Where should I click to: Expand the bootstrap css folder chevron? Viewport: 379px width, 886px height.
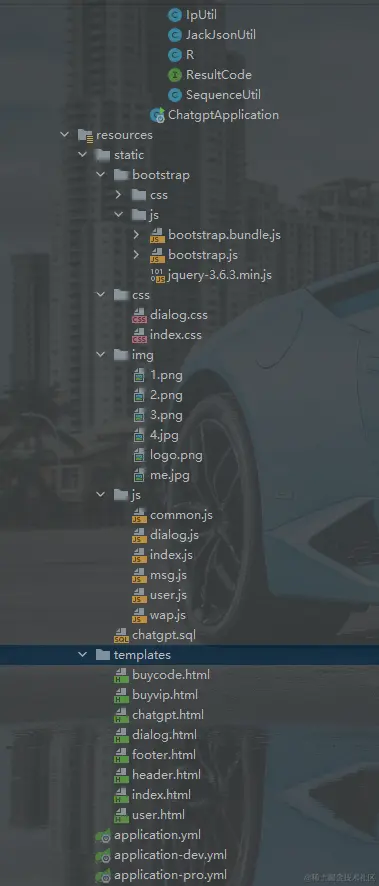(119, 195)
